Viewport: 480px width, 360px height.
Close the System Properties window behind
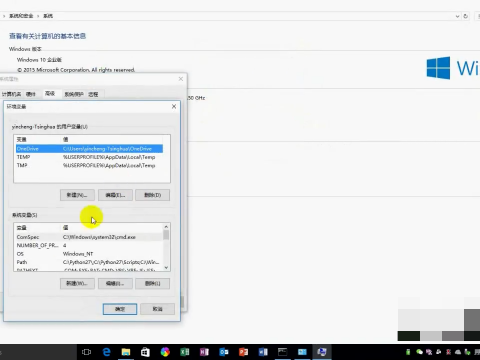tap(181, 79)
